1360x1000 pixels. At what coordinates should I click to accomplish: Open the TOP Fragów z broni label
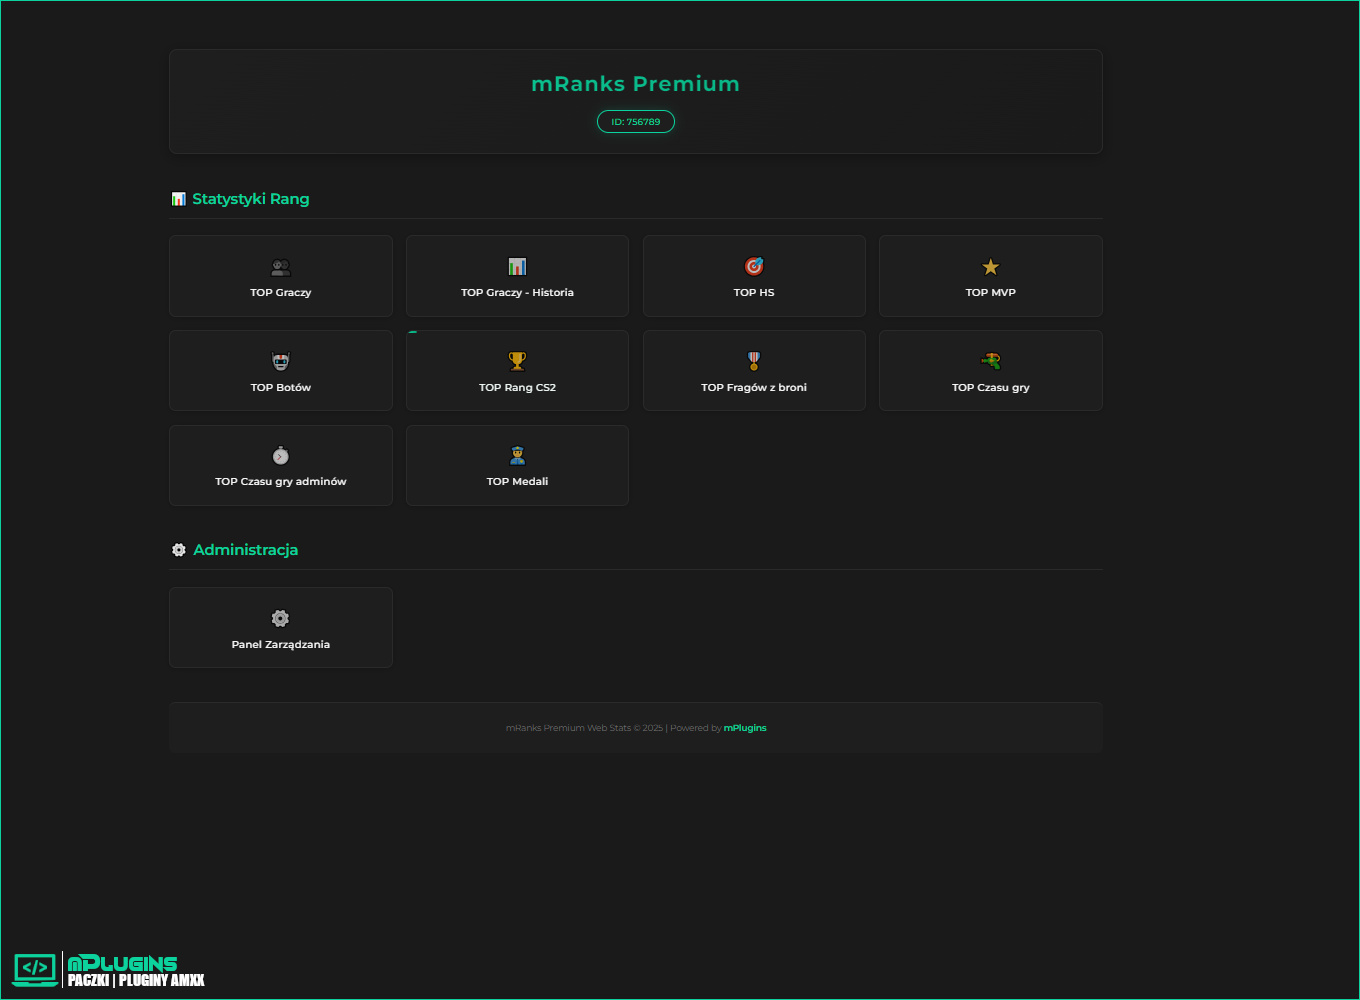pos(754,388)
